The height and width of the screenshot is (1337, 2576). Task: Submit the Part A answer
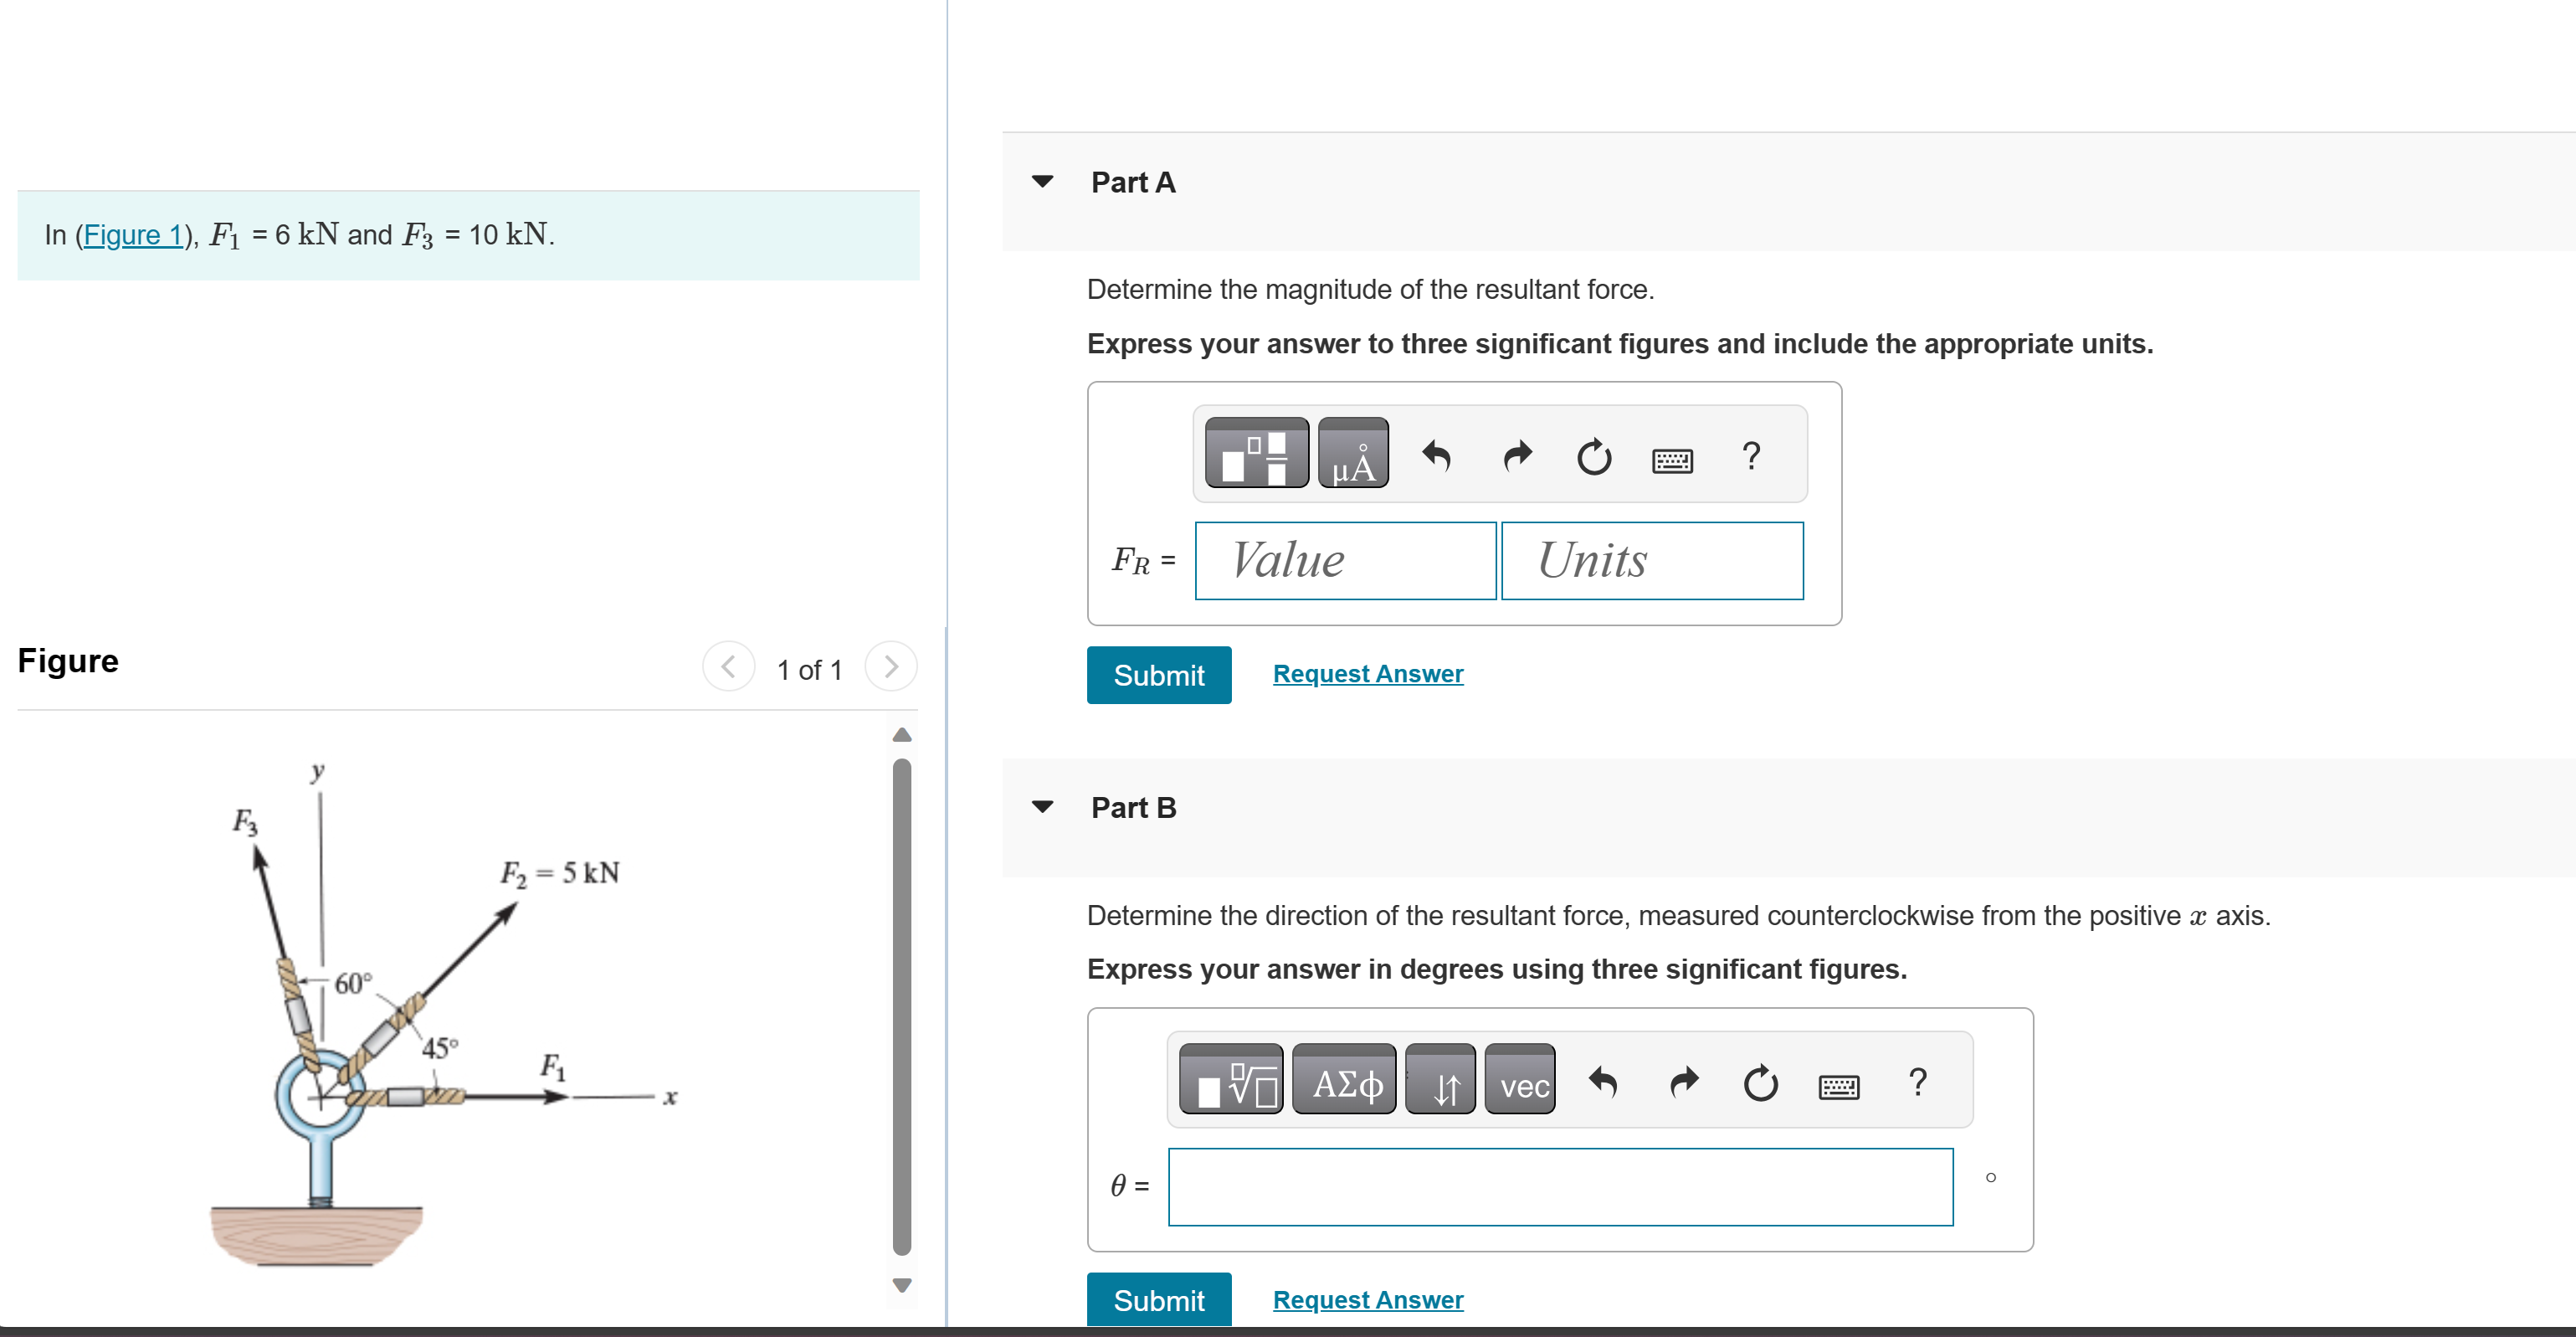pos(1158,675)
